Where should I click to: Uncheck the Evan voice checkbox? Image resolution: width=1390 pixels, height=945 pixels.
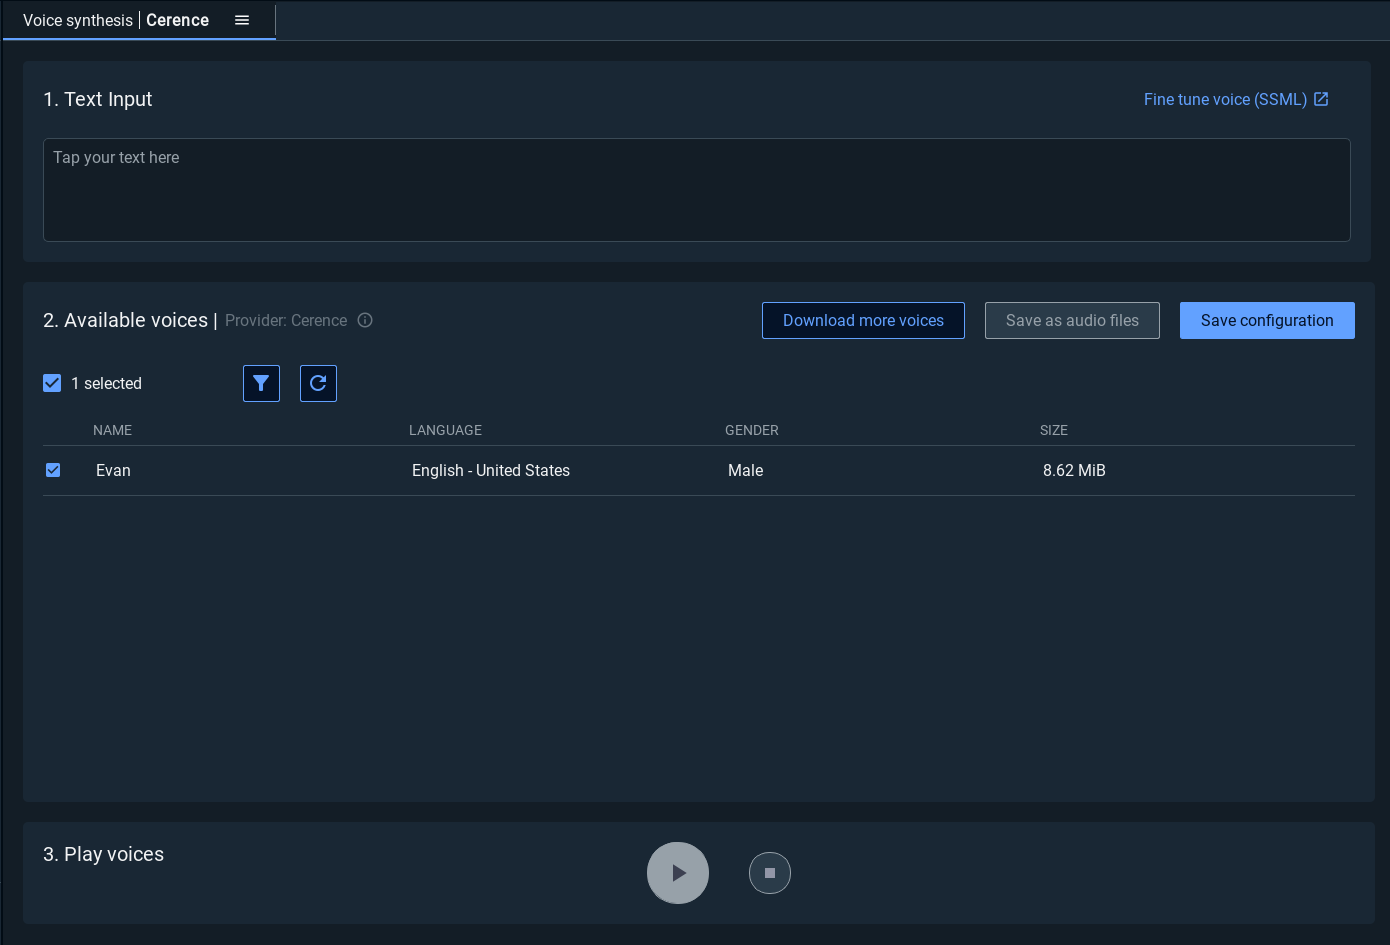point(53,470)
